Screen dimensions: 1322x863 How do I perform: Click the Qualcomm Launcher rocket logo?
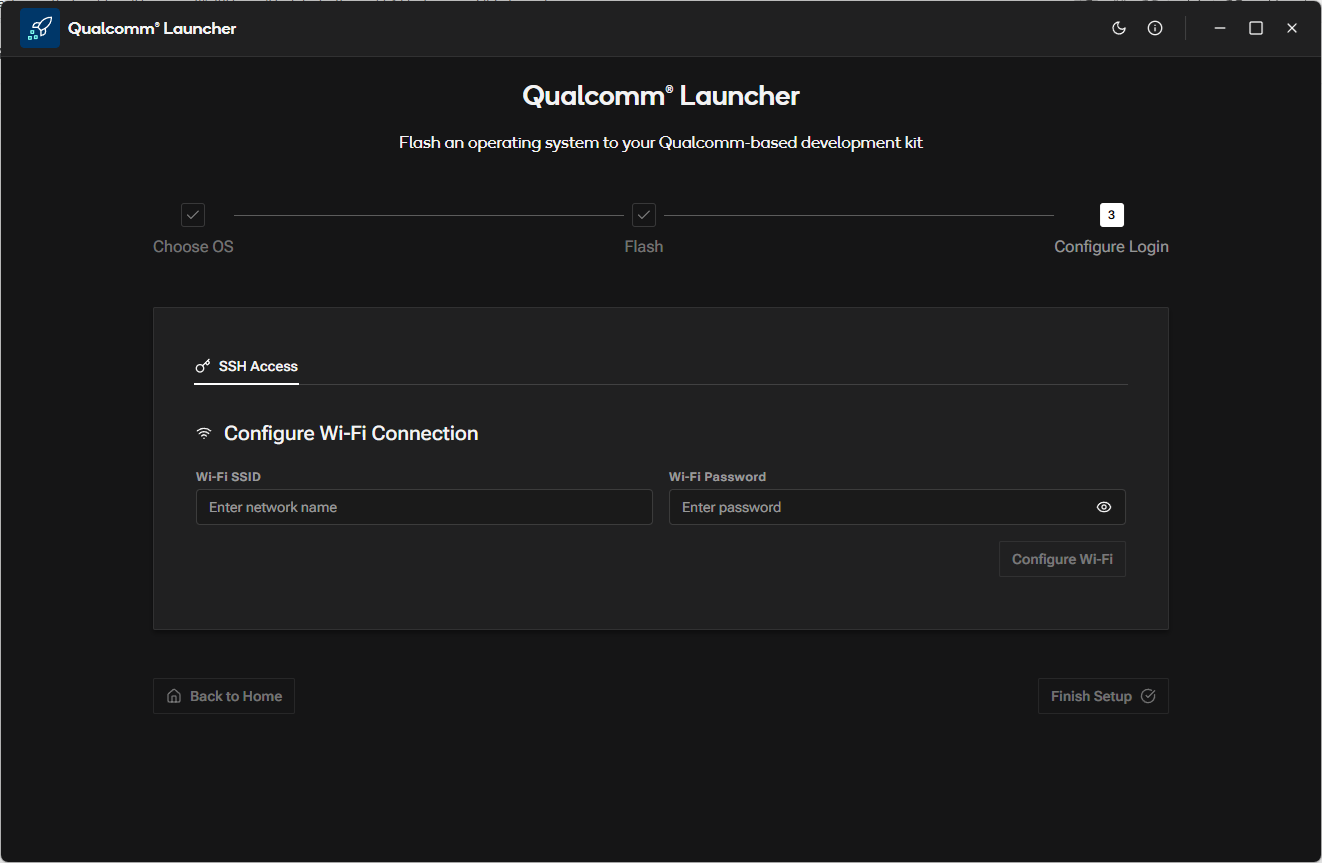coord(40,28)
